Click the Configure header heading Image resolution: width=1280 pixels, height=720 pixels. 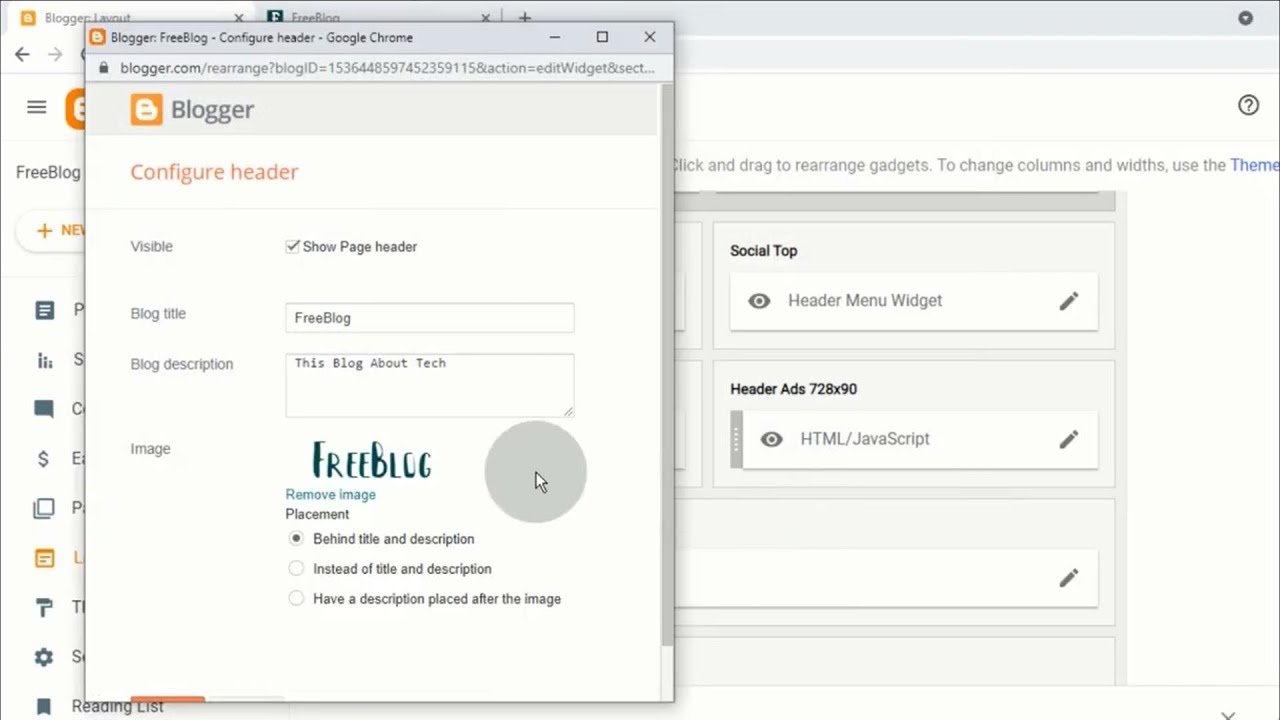tap(214, 172)
